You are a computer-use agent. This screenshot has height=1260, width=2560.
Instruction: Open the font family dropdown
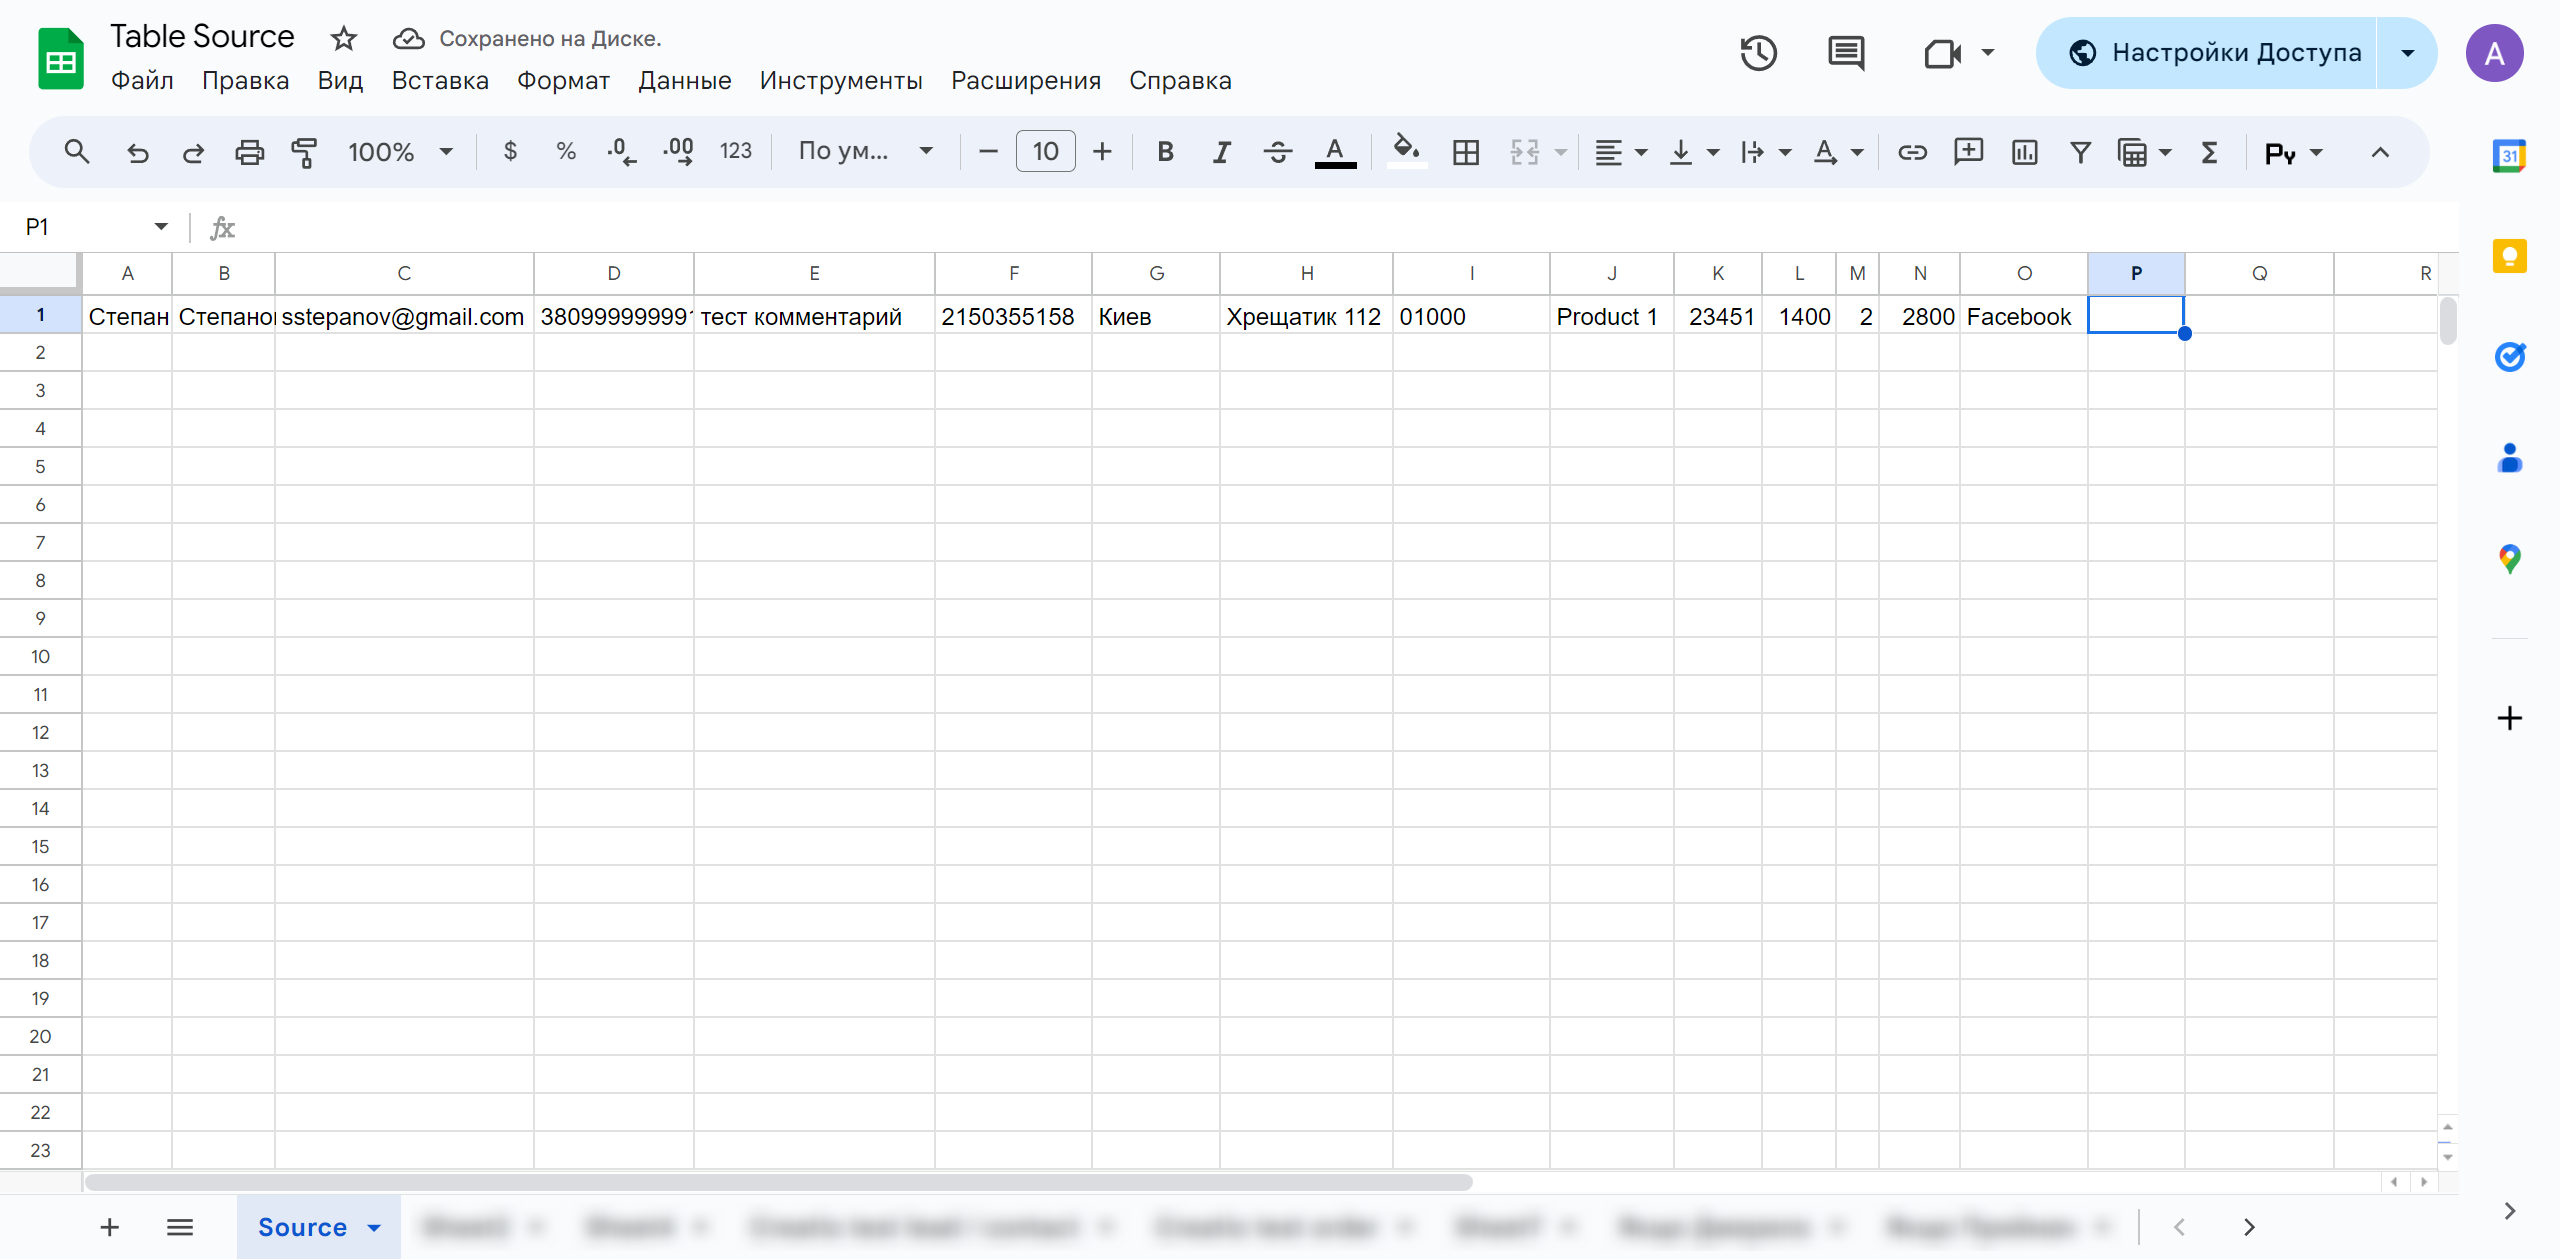tap(866, 152)
